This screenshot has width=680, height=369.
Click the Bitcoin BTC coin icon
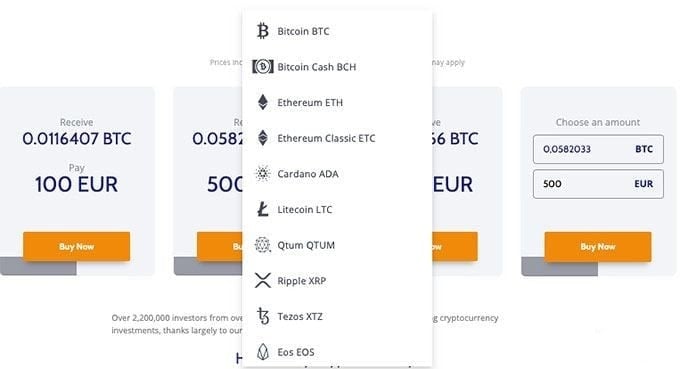click(x=262, y=31)
